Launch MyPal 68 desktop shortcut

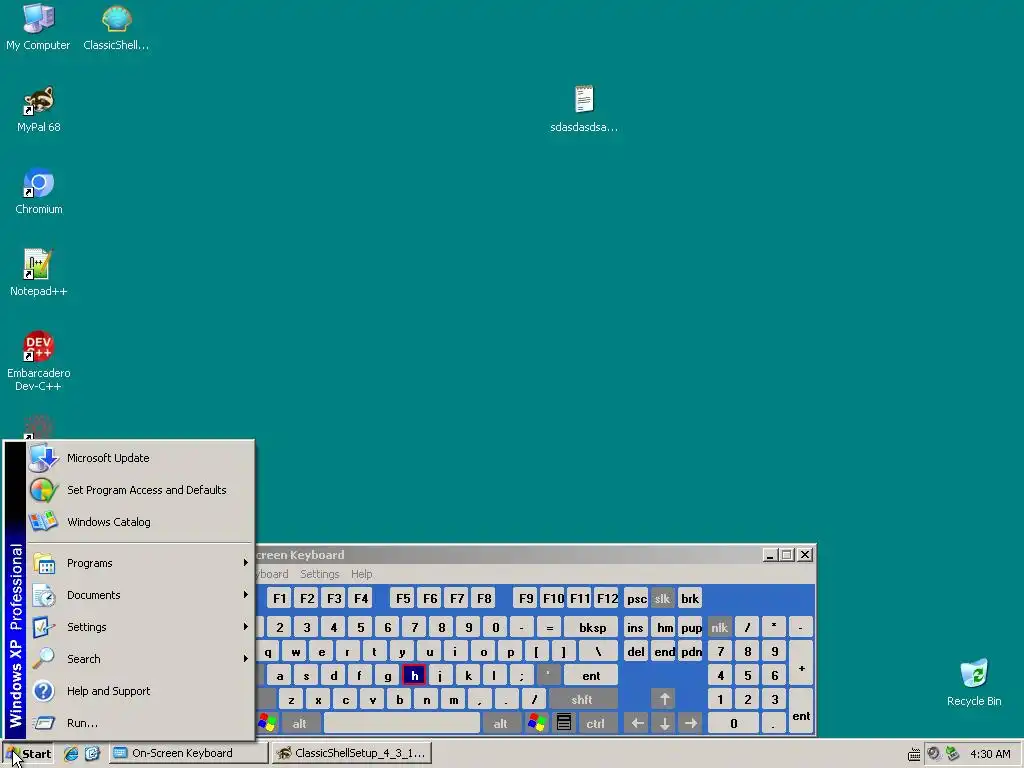click(39, 110)
